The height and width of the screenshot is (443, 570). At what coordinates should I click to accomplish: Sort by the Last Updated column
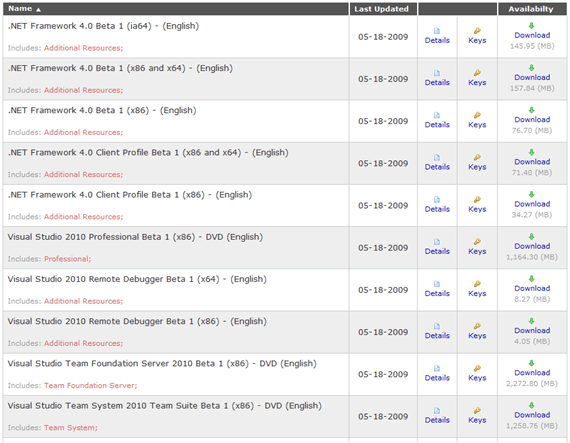coord(381,9)
